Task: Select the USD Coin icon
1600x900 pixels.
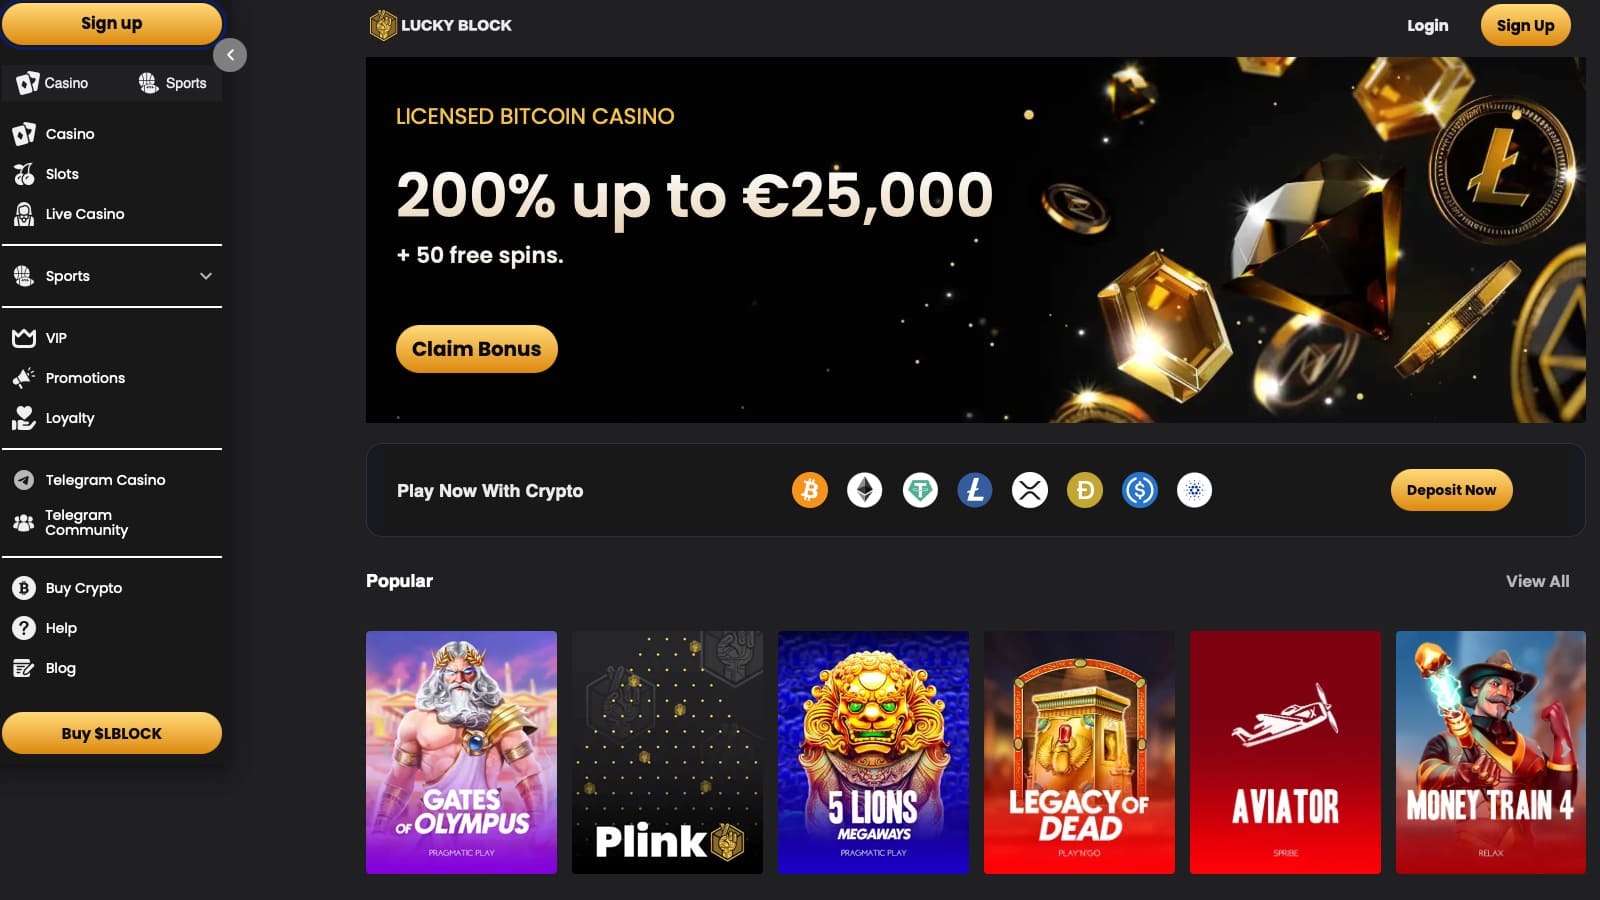Action: (x=1140, y=490)
